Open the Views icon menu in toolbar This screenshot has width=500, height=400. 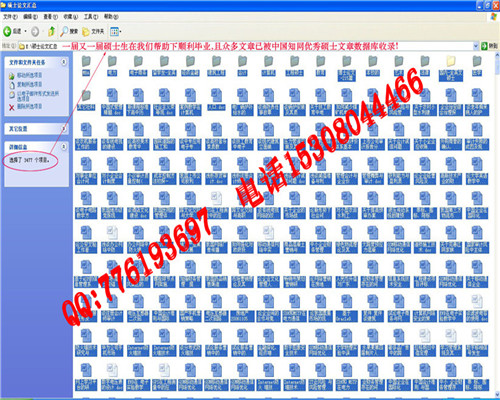114,32
